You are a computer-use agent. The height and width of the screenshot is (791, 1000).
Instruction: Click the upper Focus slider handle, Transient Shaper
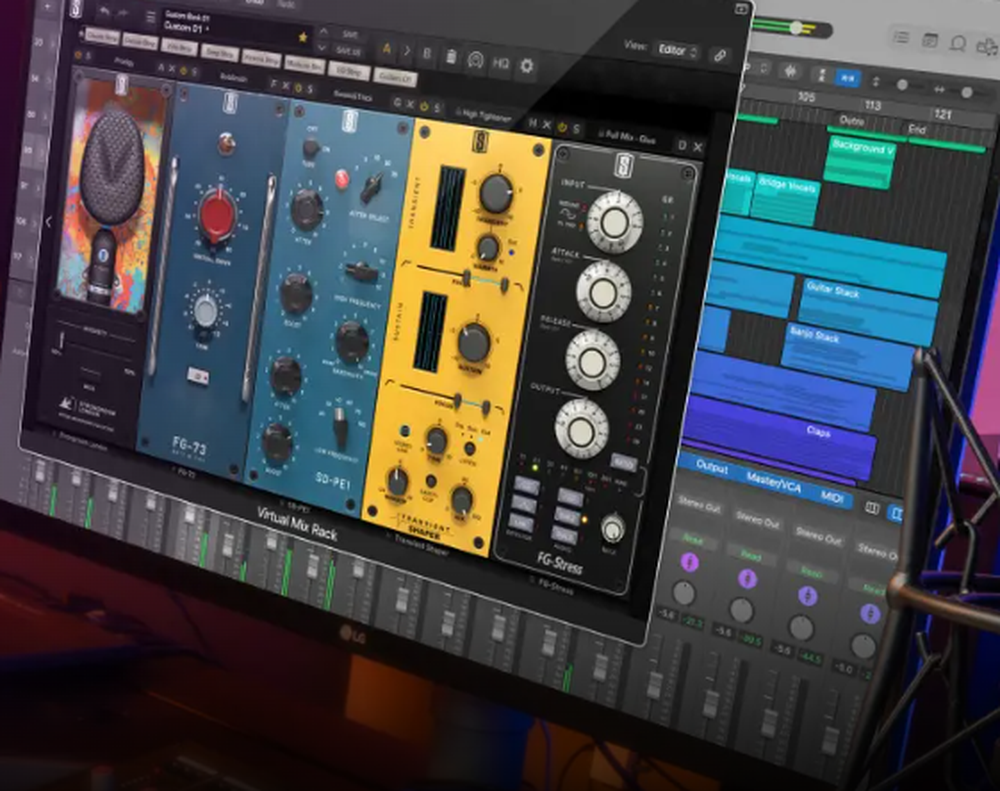coord(467,278)
